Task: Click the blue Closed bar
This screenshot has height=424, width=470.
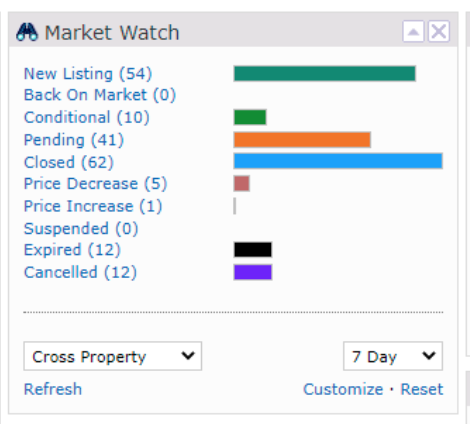Action: (338, 161)
